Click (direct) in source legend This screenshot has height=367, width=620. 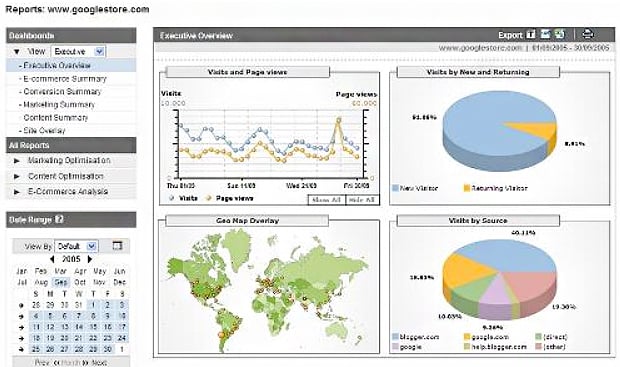pos(555,337)
